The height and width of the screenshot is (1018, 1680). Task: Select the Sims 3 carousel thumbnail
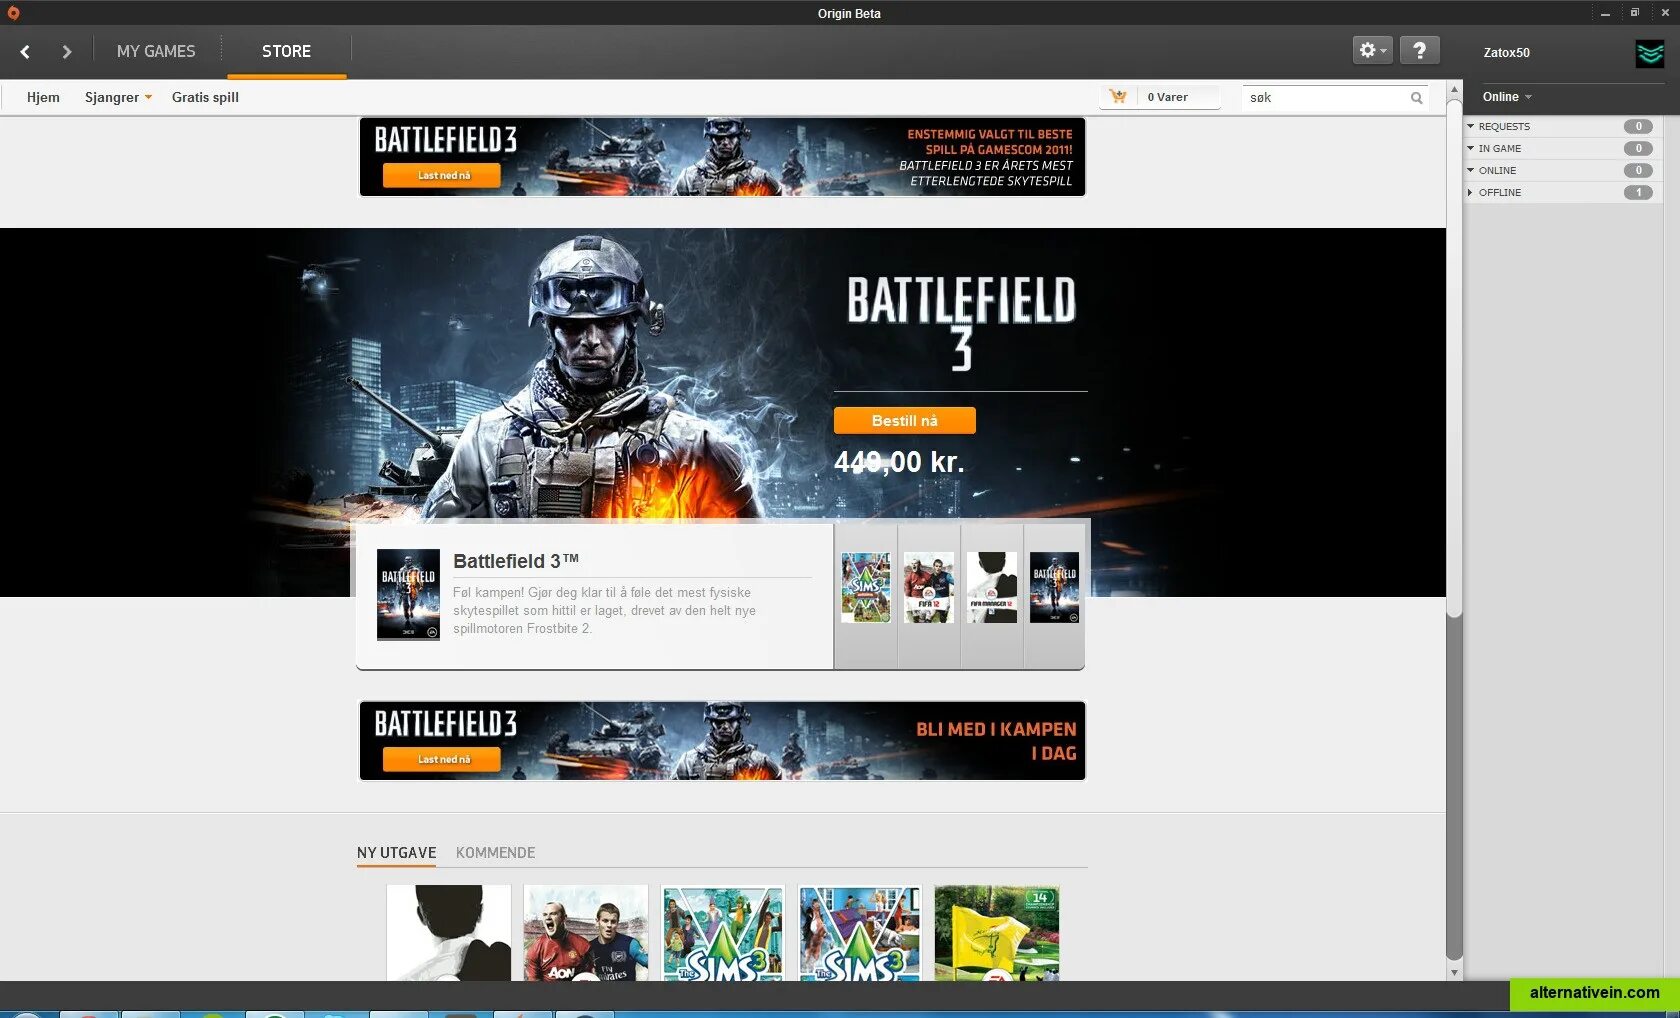pos(866,588)
